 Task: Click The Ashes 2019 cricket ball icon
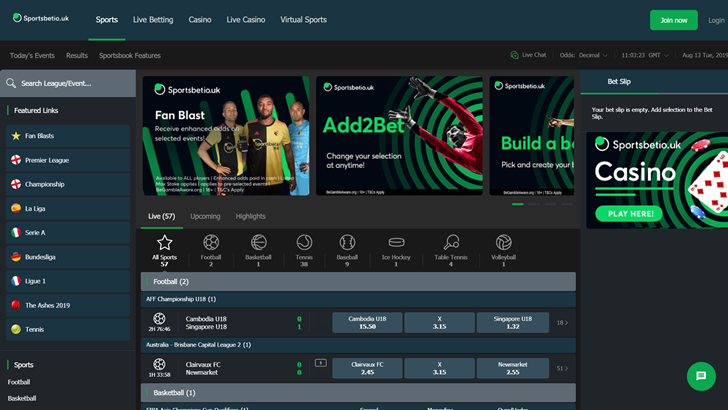click(x=16, y=305)
